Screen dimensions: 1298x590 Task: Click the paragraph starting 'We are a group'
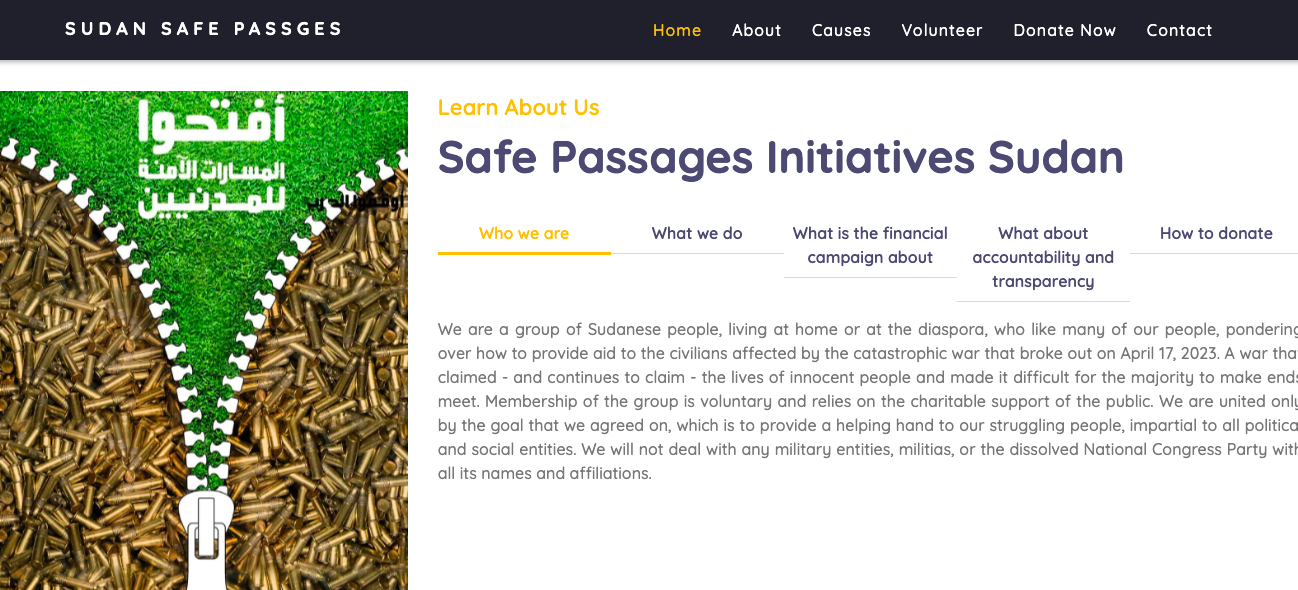[868, 401]
